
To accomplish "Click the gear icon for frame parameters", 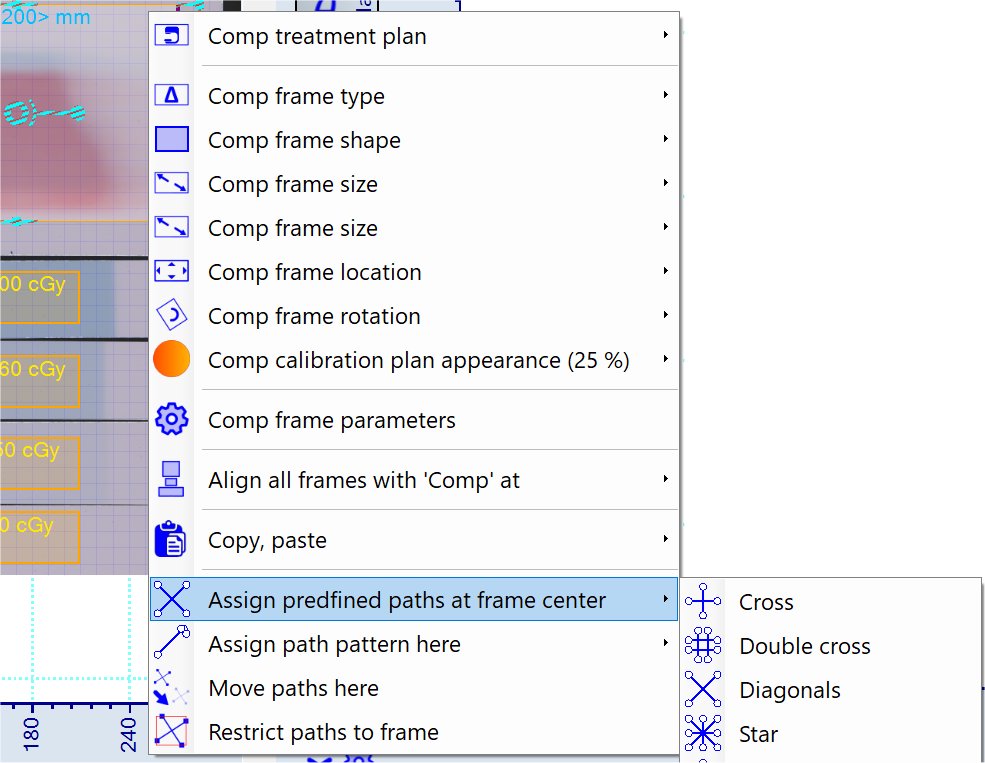I will tap(172, 420).
